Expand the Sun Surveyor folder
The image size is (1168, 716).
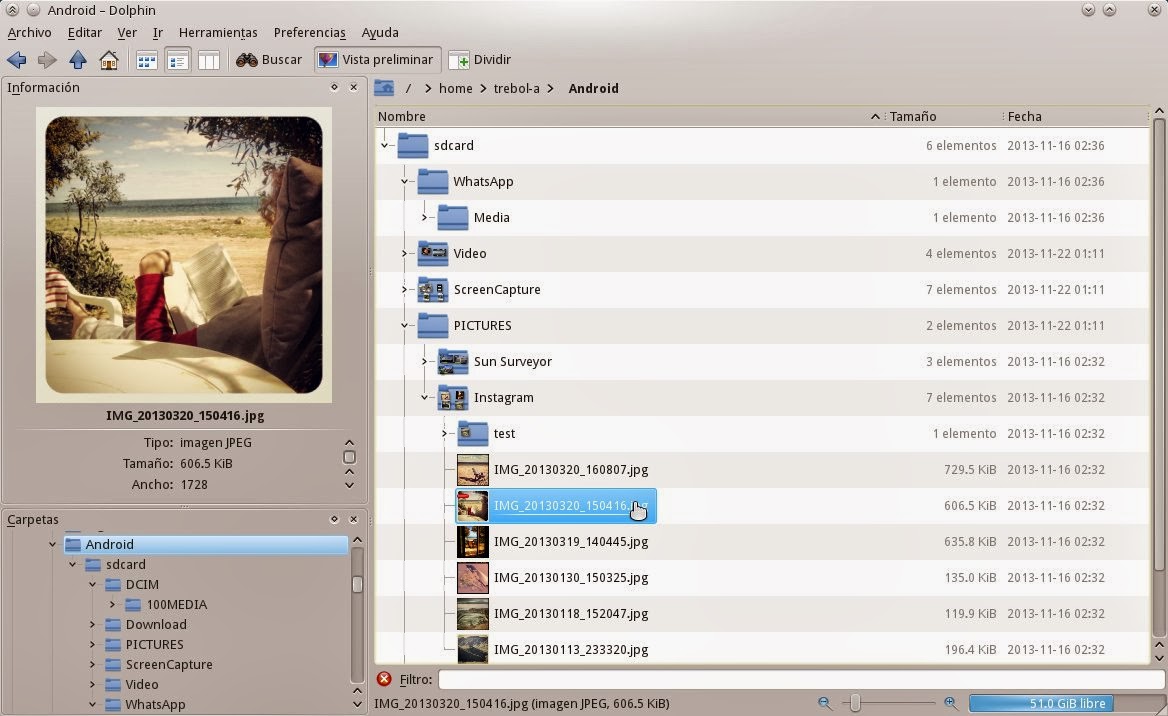coord(425,362)
